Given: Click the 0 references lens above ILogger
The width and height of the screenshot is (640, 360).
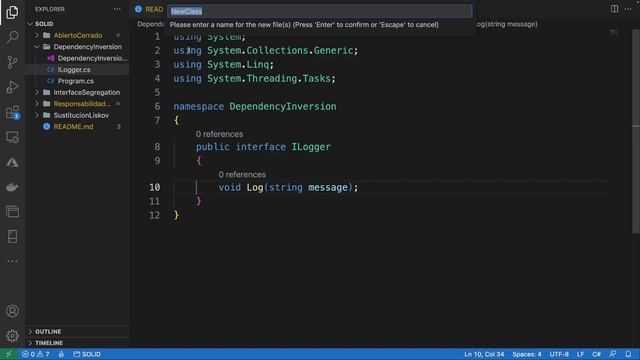Looking at the screenshot, I should (x=219, y=134).
